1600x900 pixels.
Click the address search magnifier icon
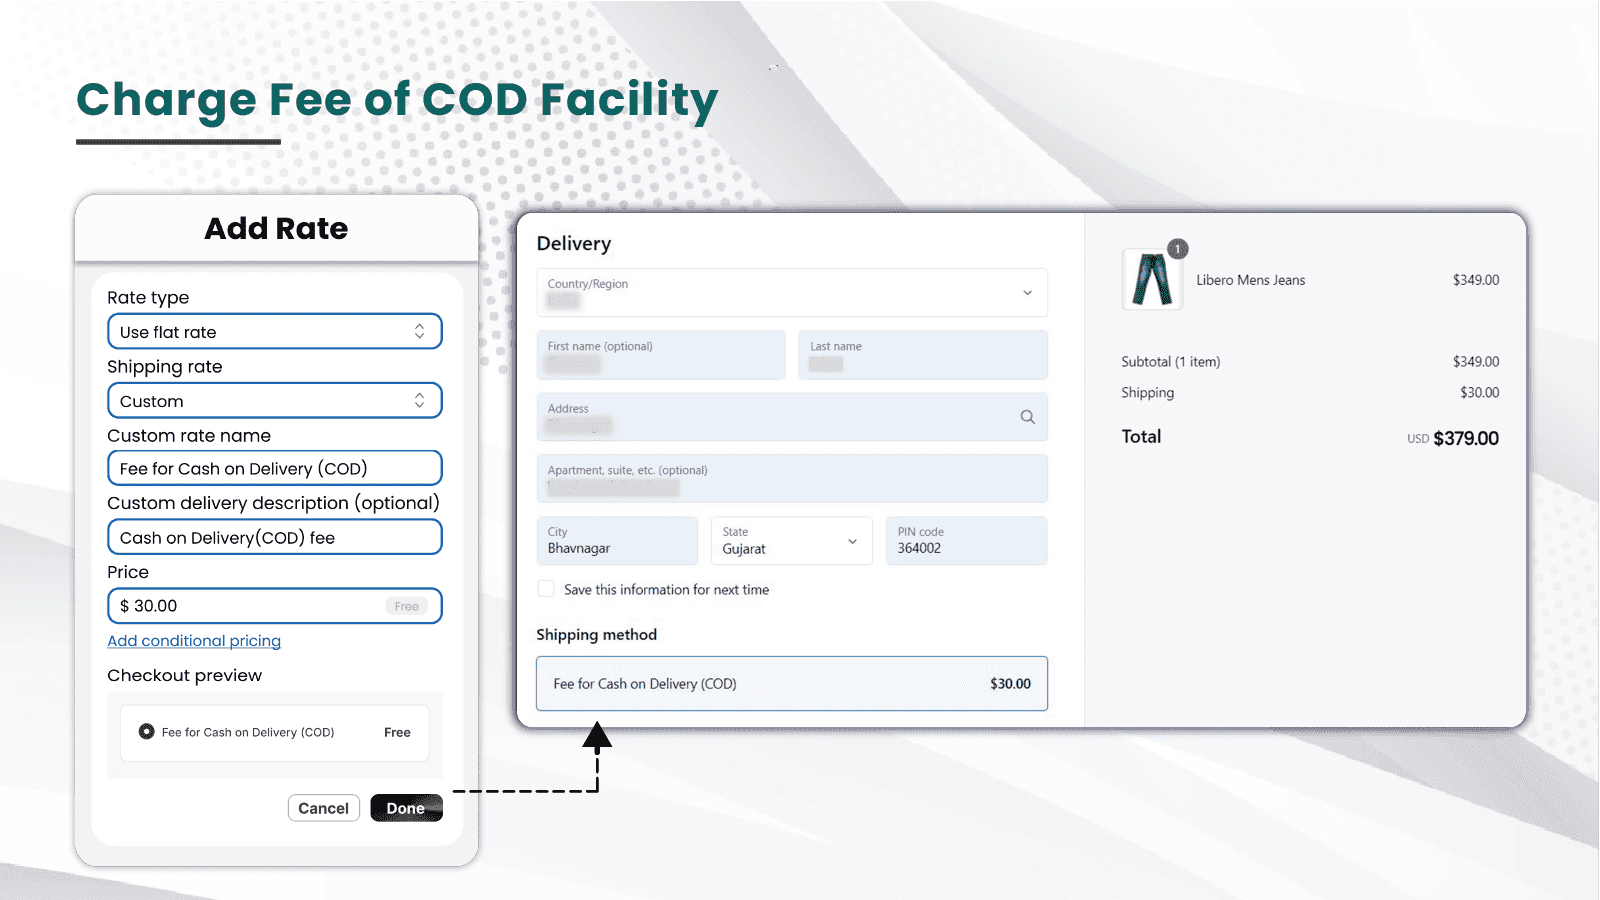(1027, 417)
